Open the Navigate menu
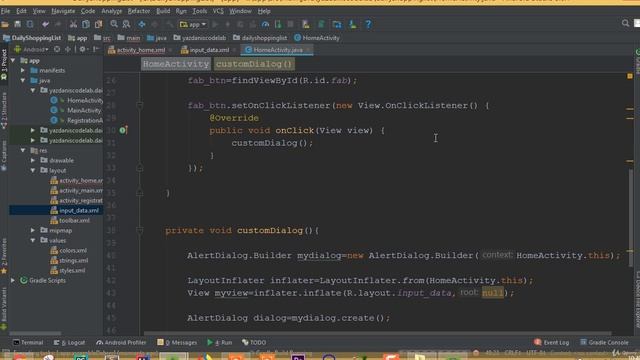 63,11
